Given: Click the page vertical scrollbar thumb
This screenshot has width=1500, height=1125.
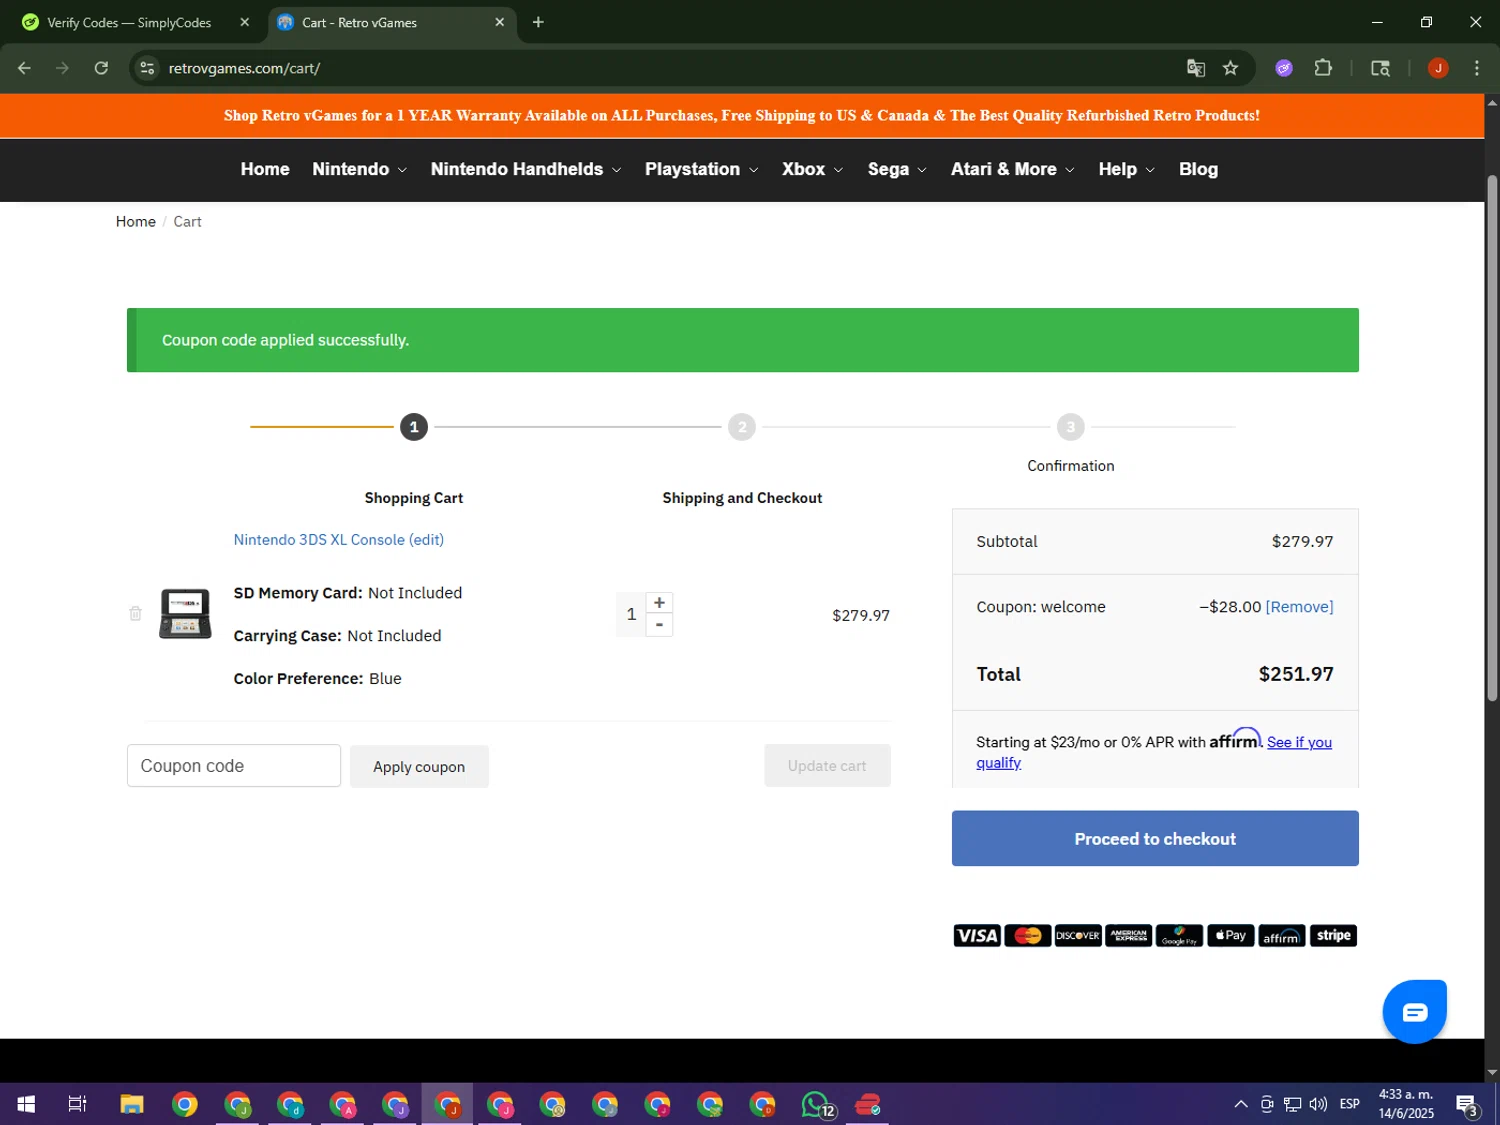Looking at the screenshot, I should 1492,437.
